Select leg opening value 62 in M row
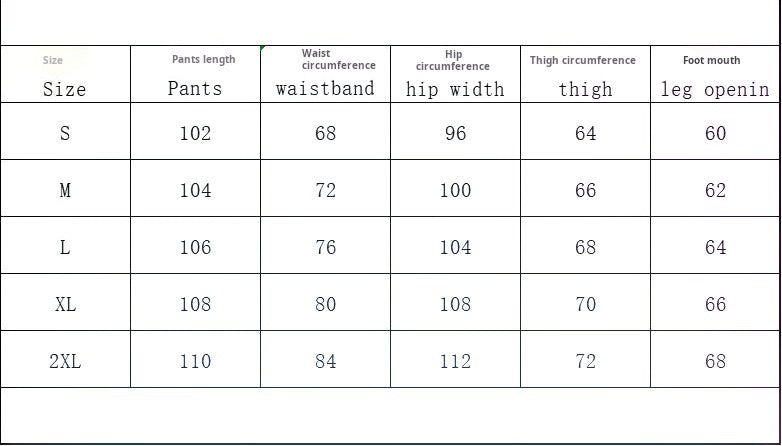This screenshot has width=782, height=446. [715, 190]
